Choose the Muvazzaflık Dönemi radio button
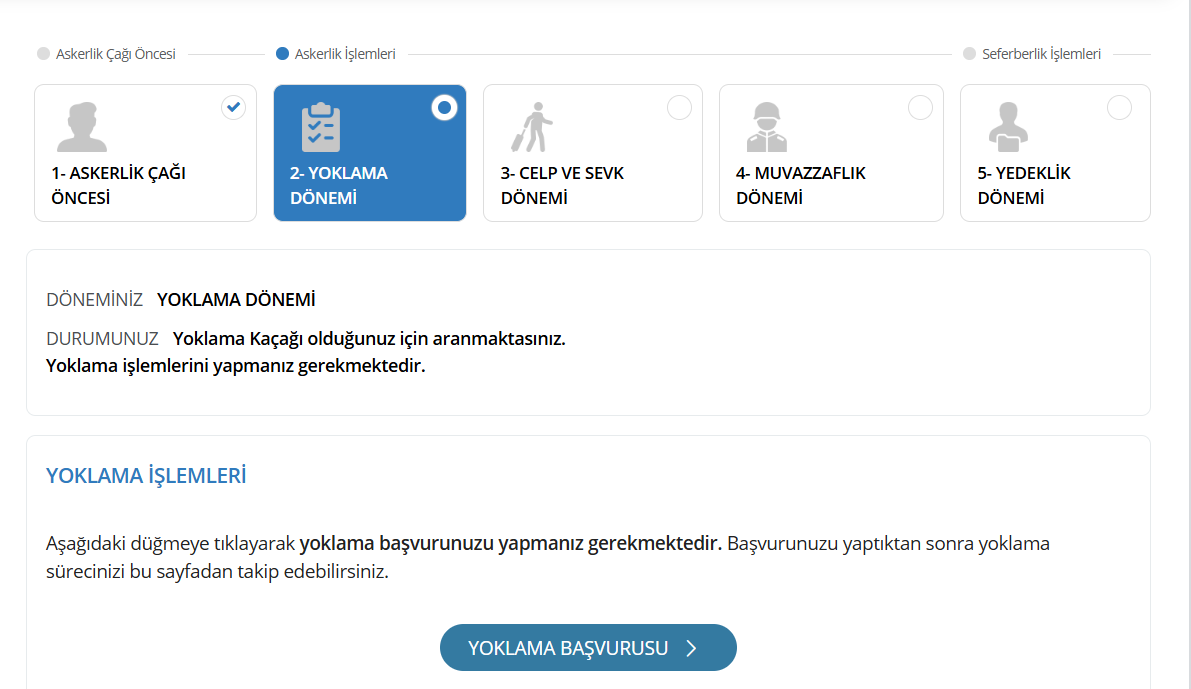Viewport: 1191px width, 689px height. [920, 107]
